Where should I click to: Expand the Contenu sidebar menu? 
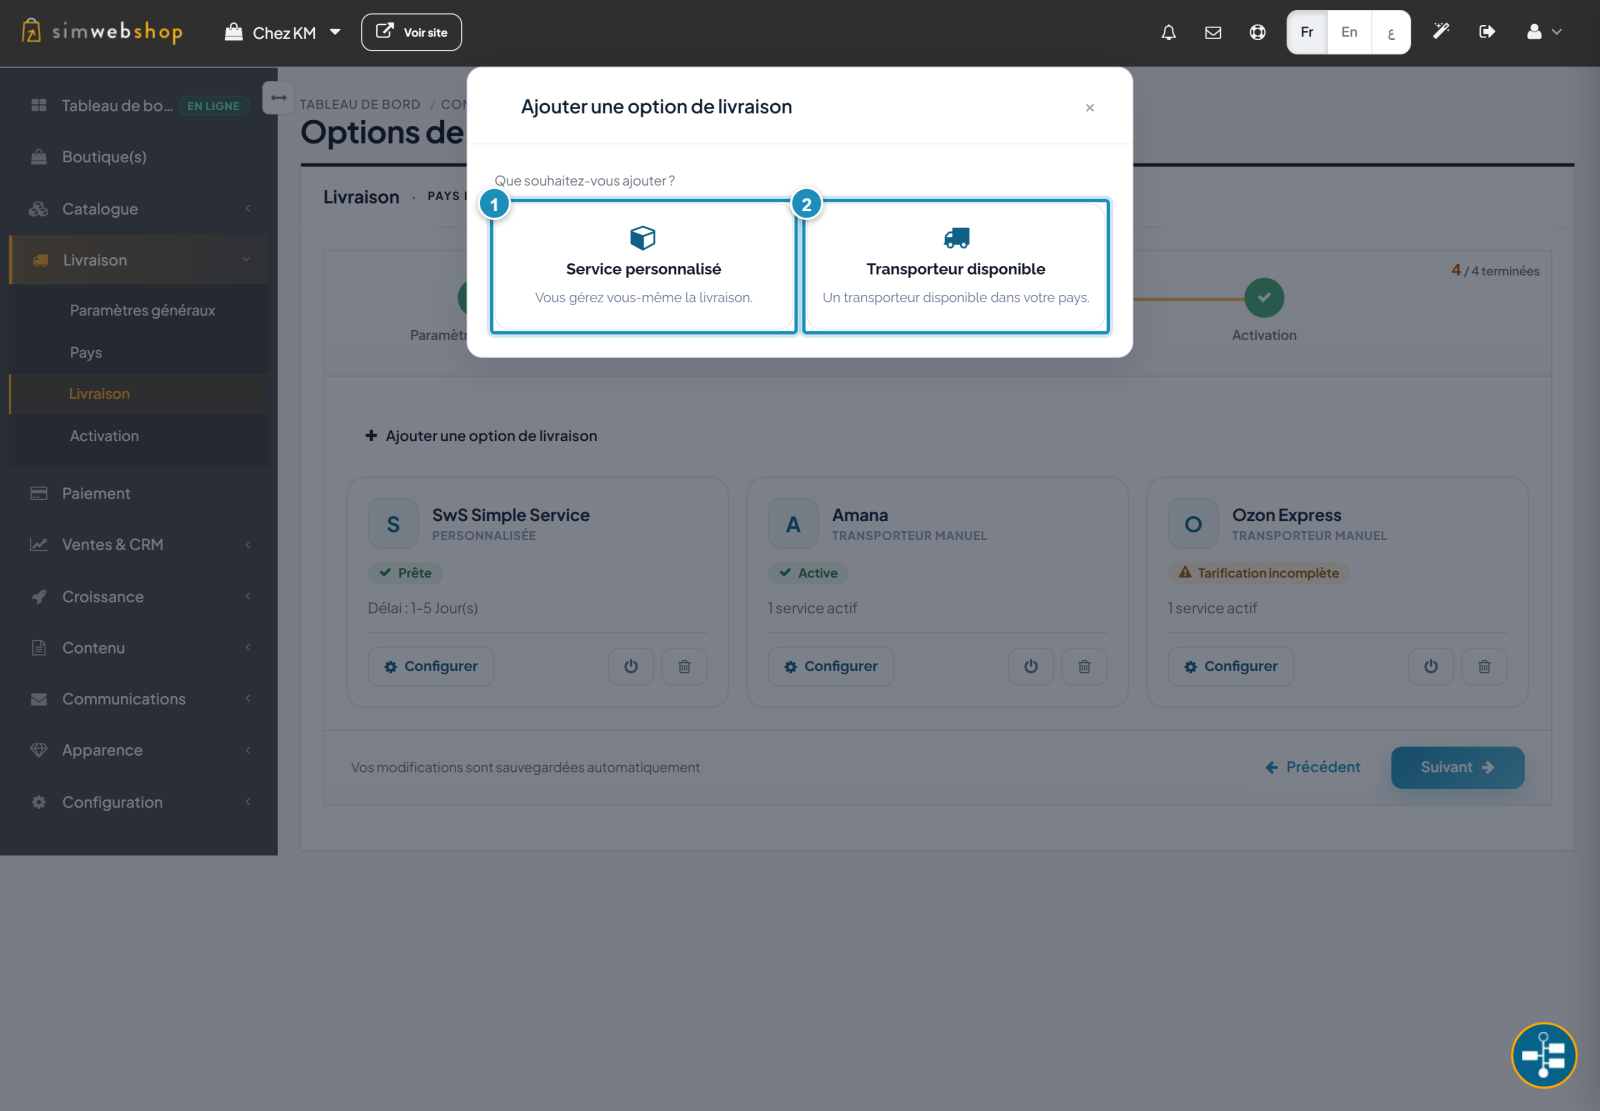coord(139,647)
